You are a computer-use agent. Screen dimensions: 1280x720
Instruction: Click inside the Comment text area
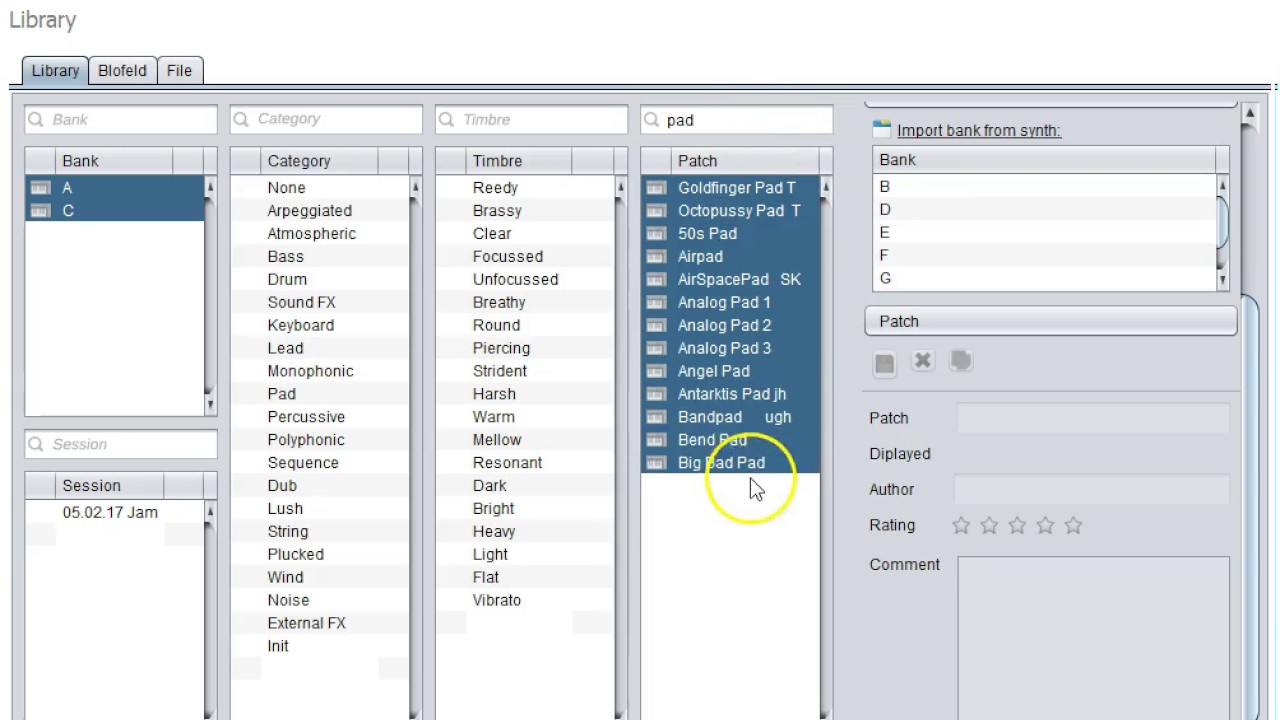(x=1093, y=636)
